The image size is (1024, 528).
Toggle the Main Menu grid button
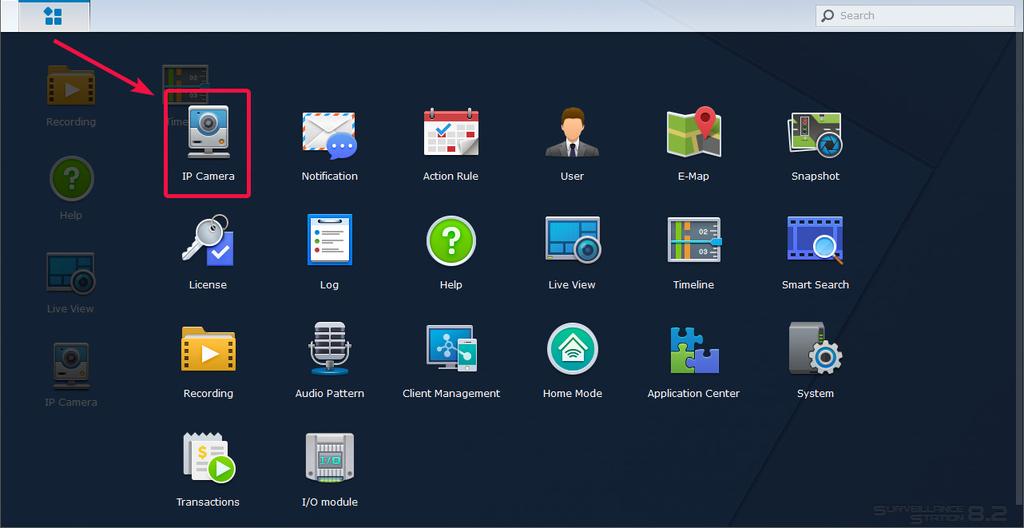tap(54, 16)
